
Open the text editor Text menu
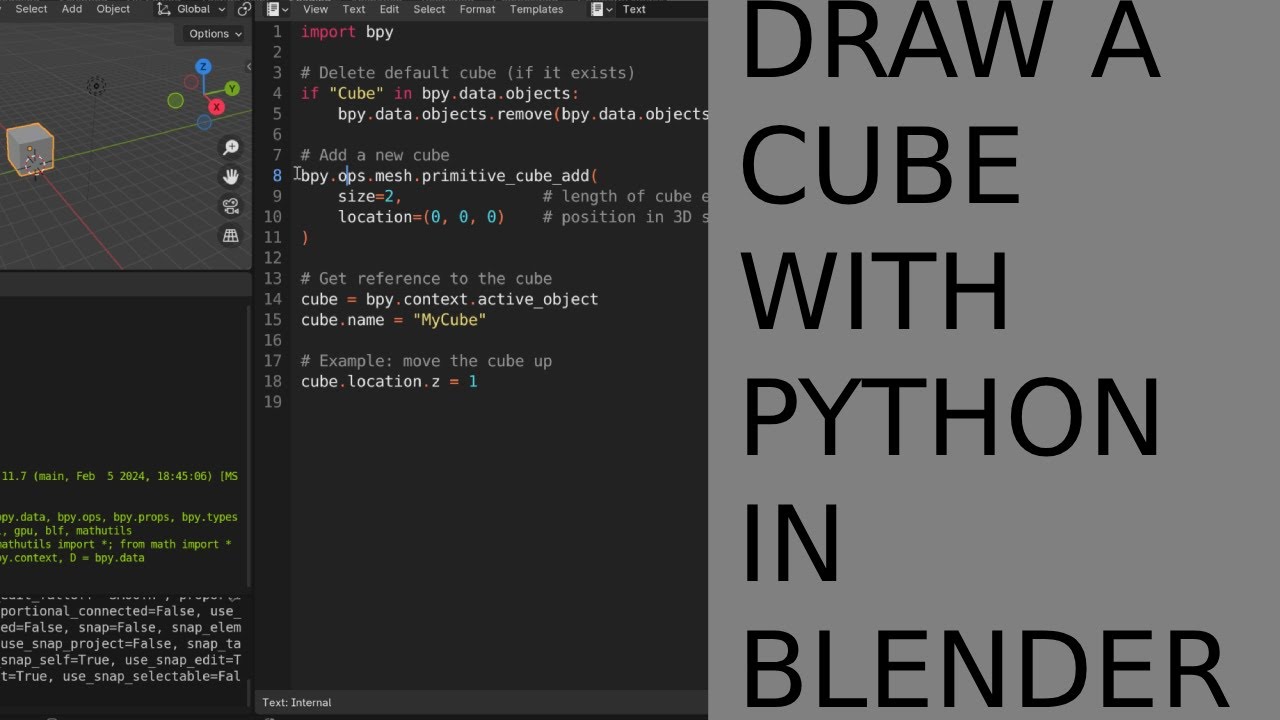[x=354, y=9]
